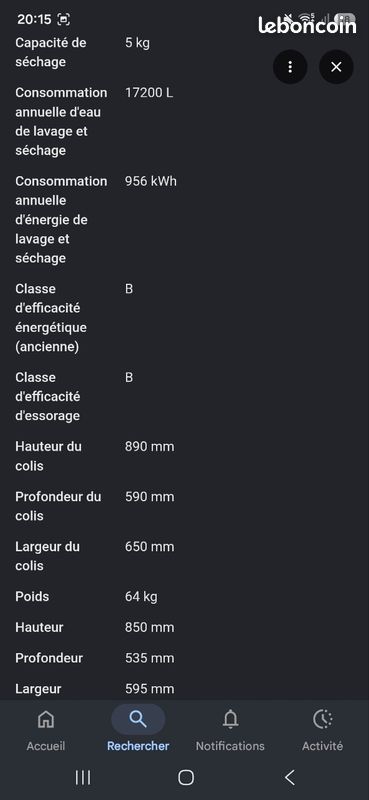Tap the 17200 L water consumption value
Image resolution: width=369 pixels, height=800 pixels.
(149, 93)
